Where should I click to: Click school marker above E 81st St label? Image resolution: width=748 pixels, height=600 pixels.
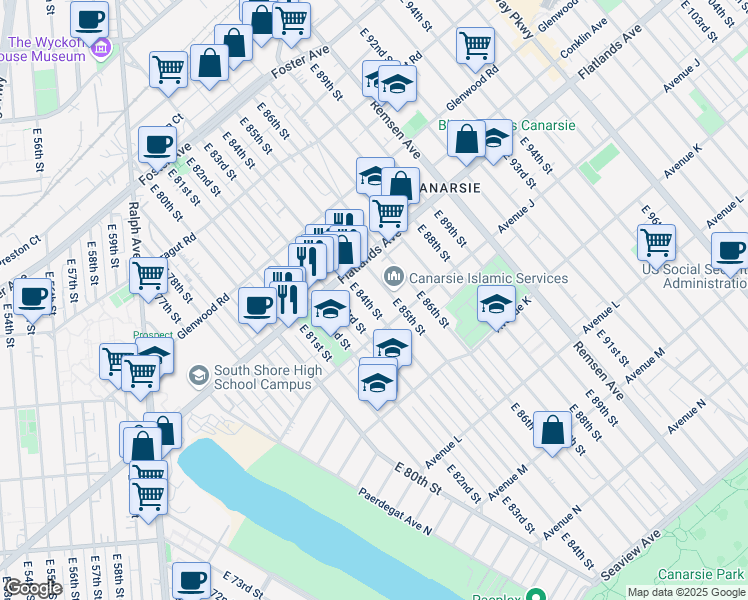(330, 312)
